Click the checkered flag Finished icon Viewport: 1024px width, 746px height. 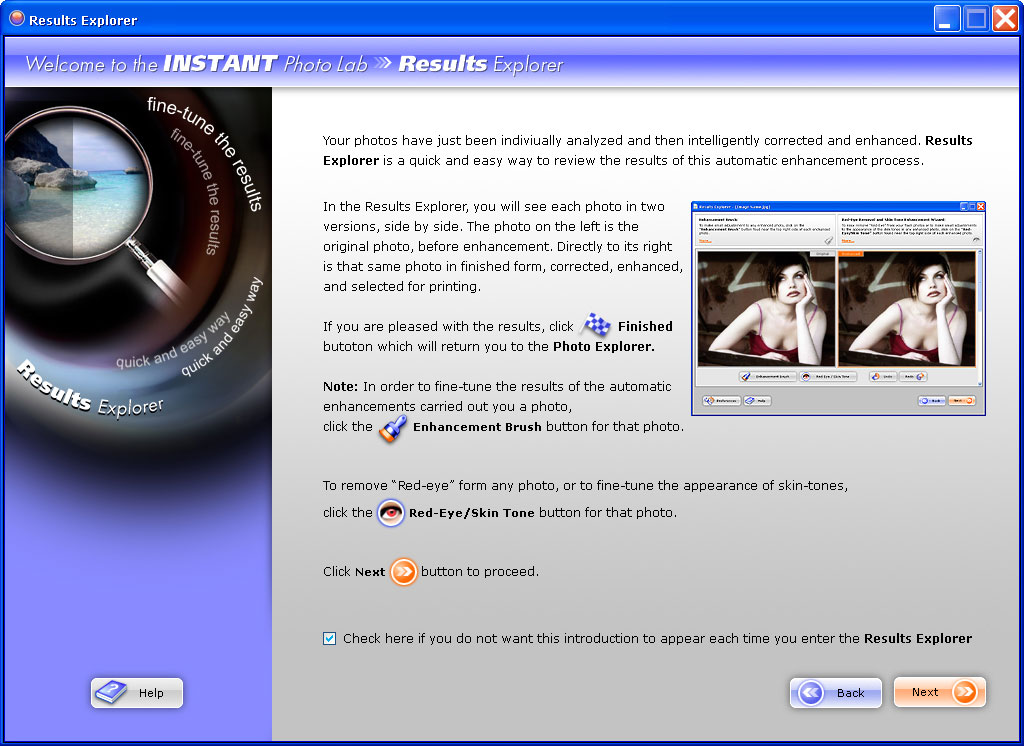596,325
